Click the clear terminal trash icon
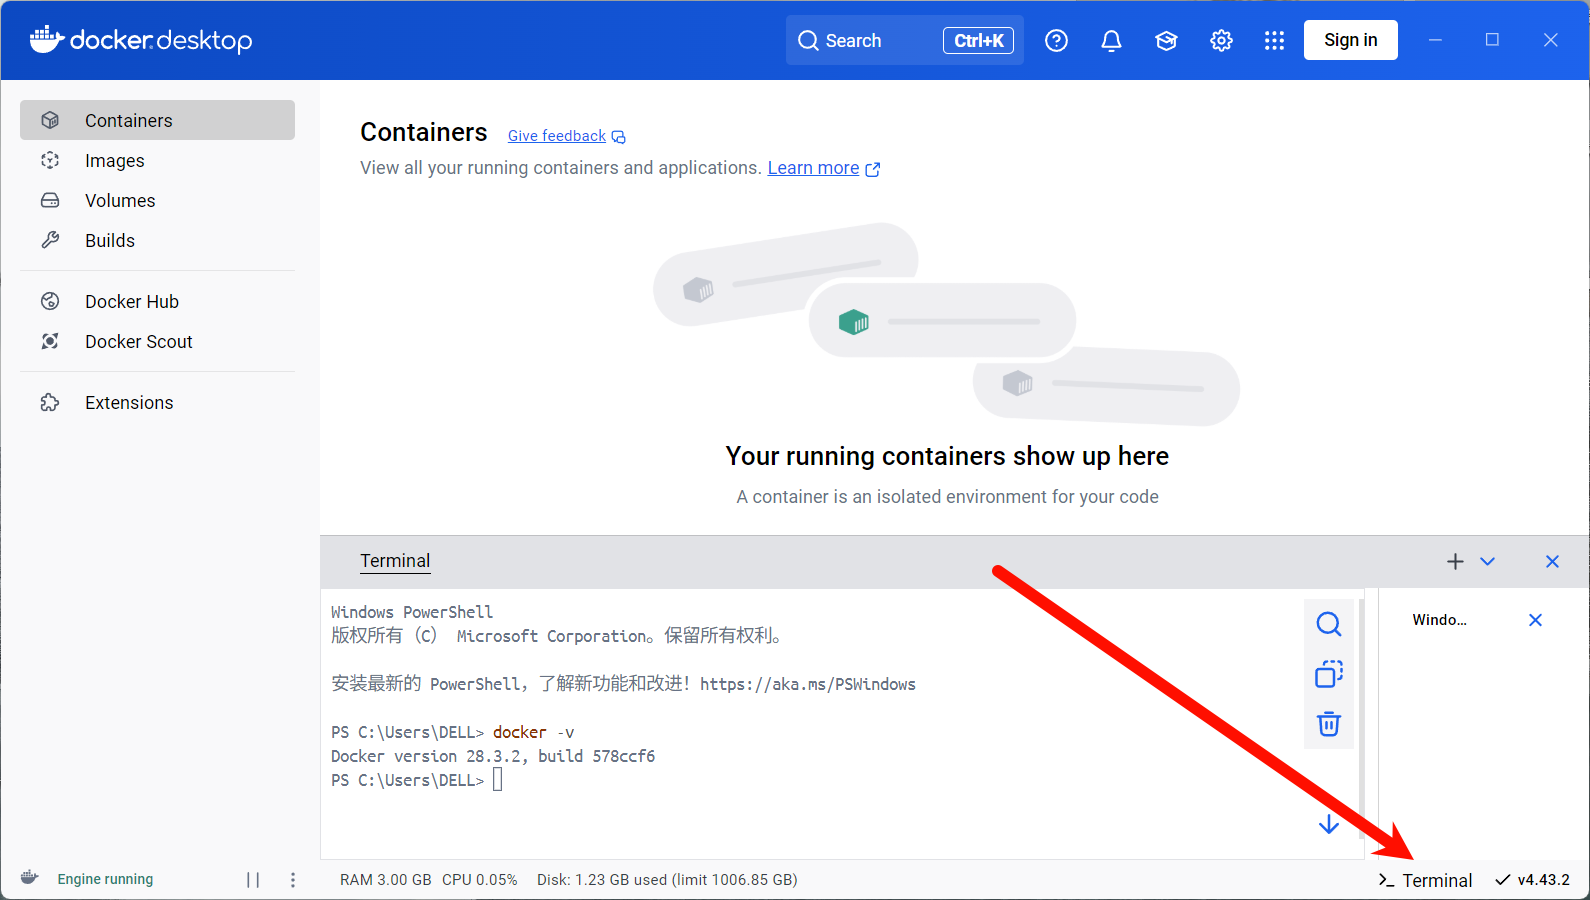The image size is (1590, 900). [1328, 723]
